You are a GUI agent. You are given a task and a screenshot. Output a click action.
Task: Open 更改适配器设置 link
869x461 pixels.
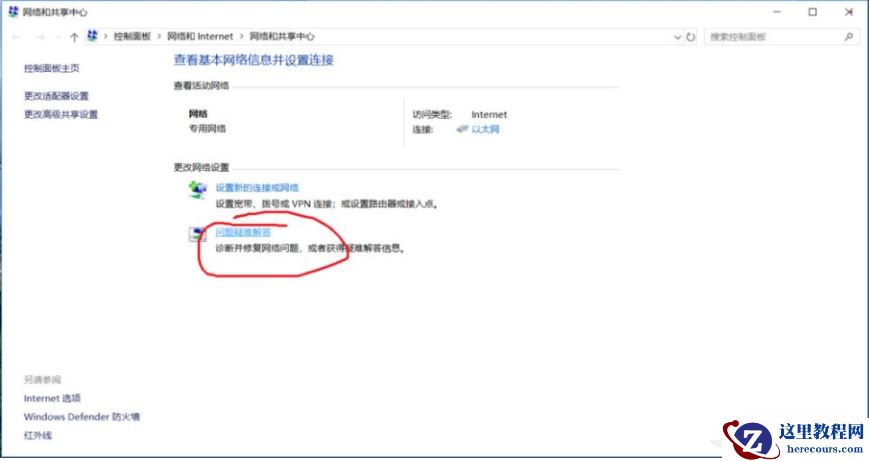[x=56, y=96]
